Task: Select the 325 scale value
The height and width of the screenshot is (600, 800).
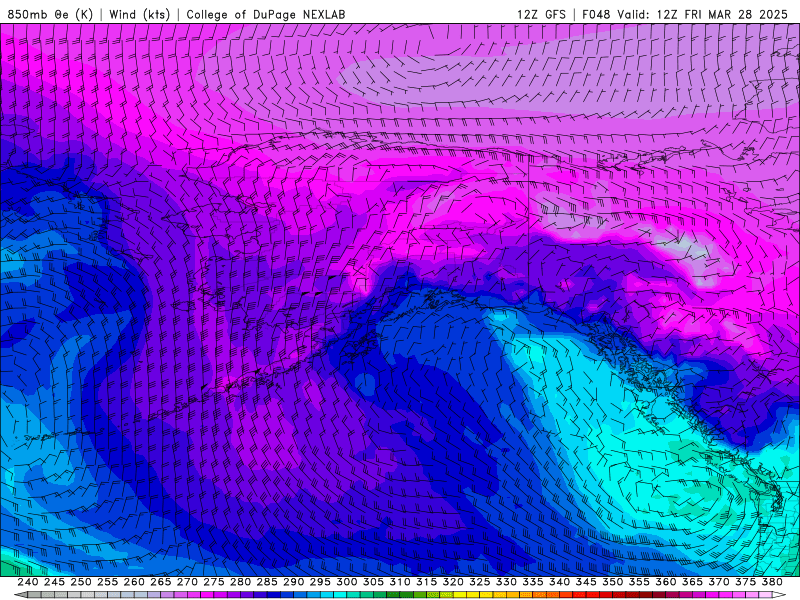Action: (480, 582)
